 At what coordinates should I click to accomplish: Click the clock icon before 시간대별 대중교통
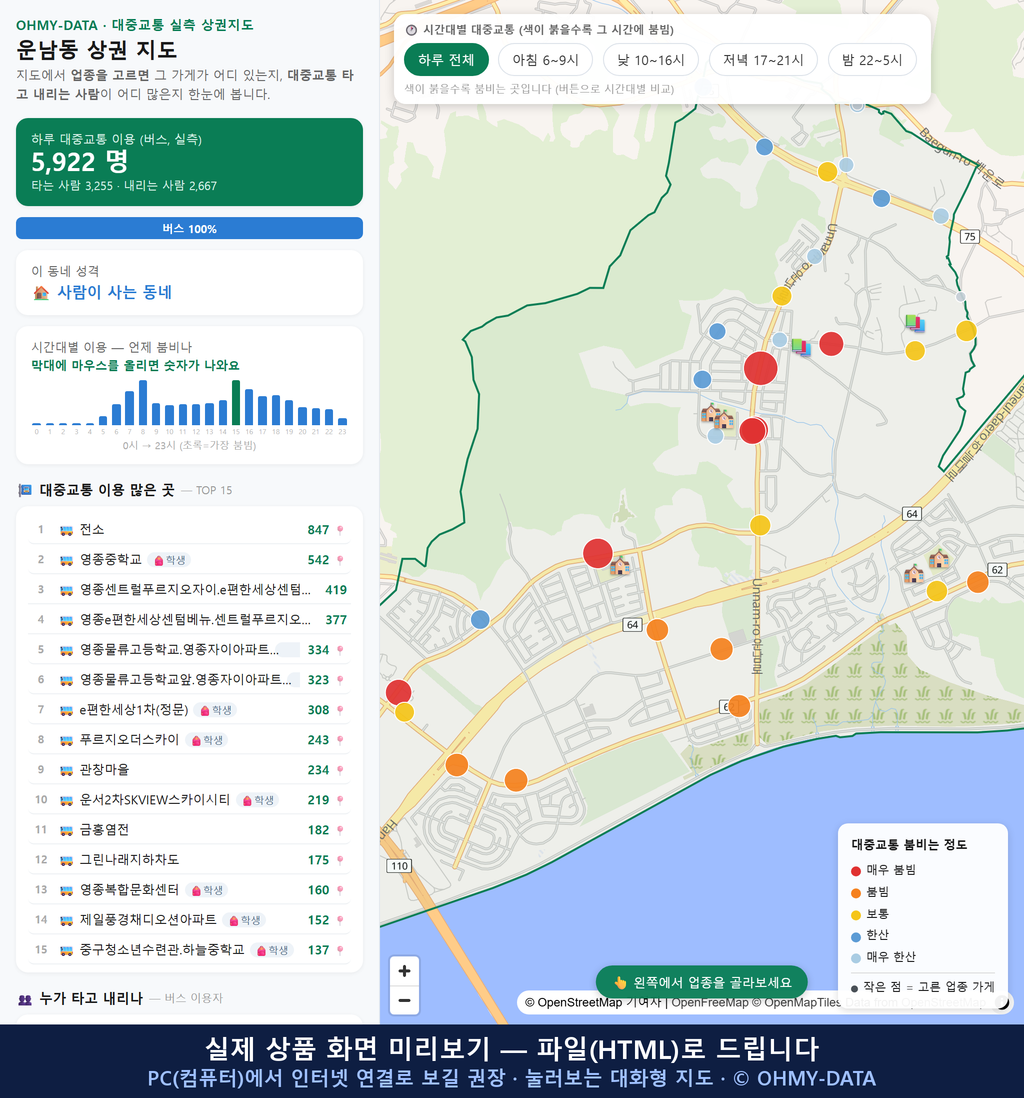click(411, 30)
